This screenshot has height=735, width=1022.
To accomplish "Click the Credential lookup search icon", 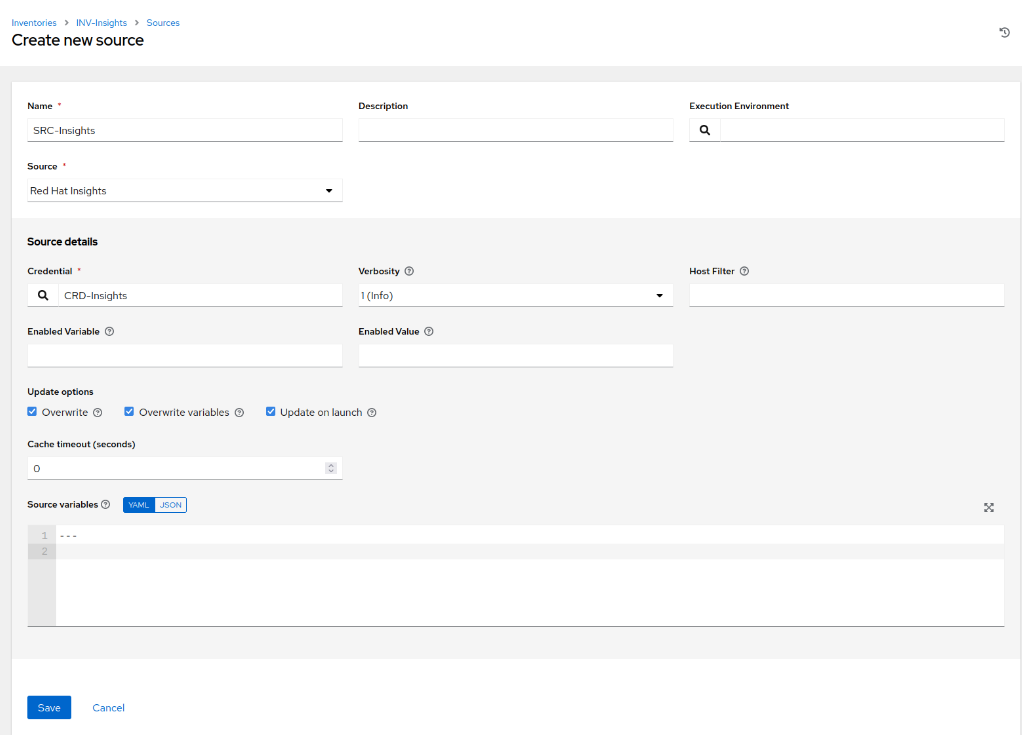I will [43, 295].
